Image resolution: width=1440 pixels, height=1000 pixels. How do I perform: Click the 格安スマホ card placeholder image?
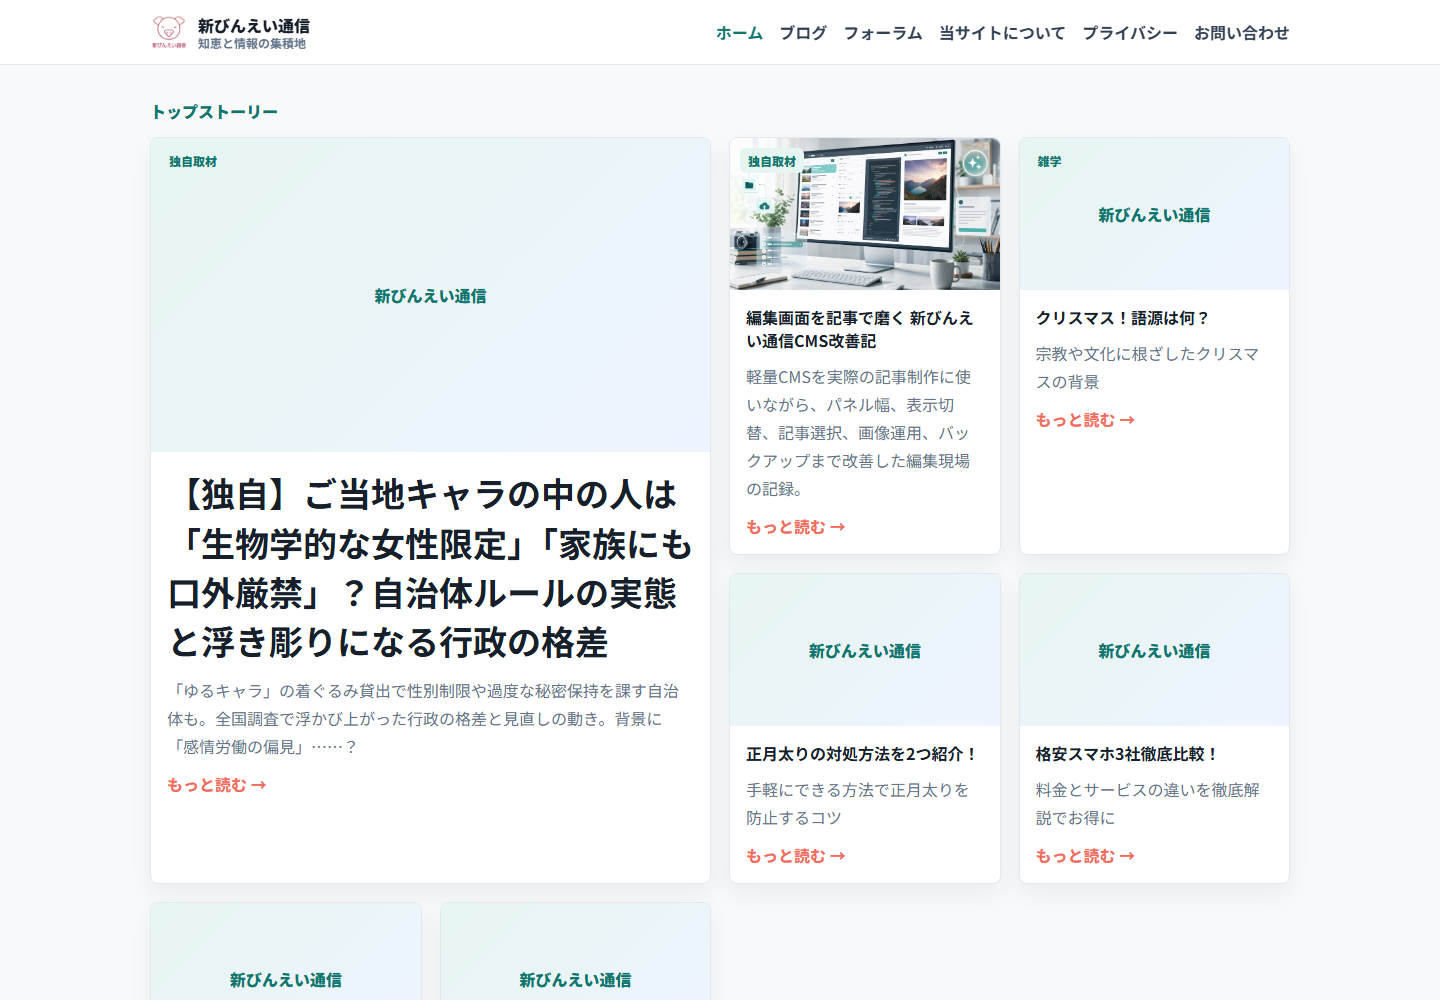pos(1154,650)
